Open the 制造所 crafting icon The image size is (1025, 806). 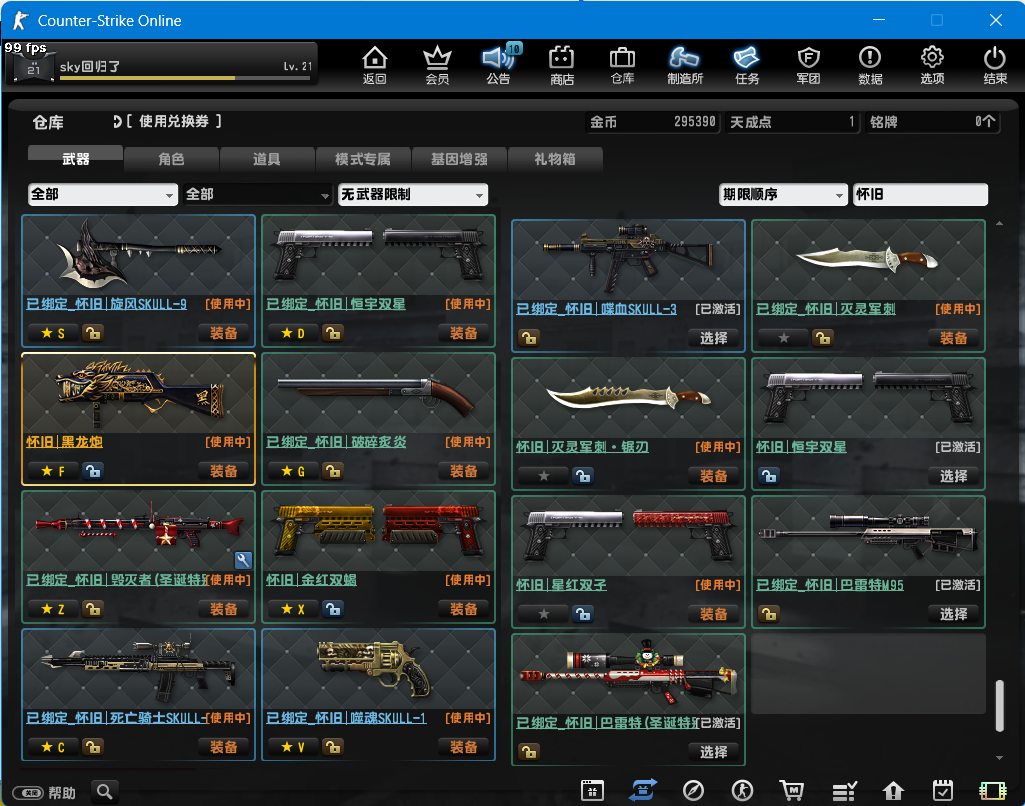coord(684,65)
